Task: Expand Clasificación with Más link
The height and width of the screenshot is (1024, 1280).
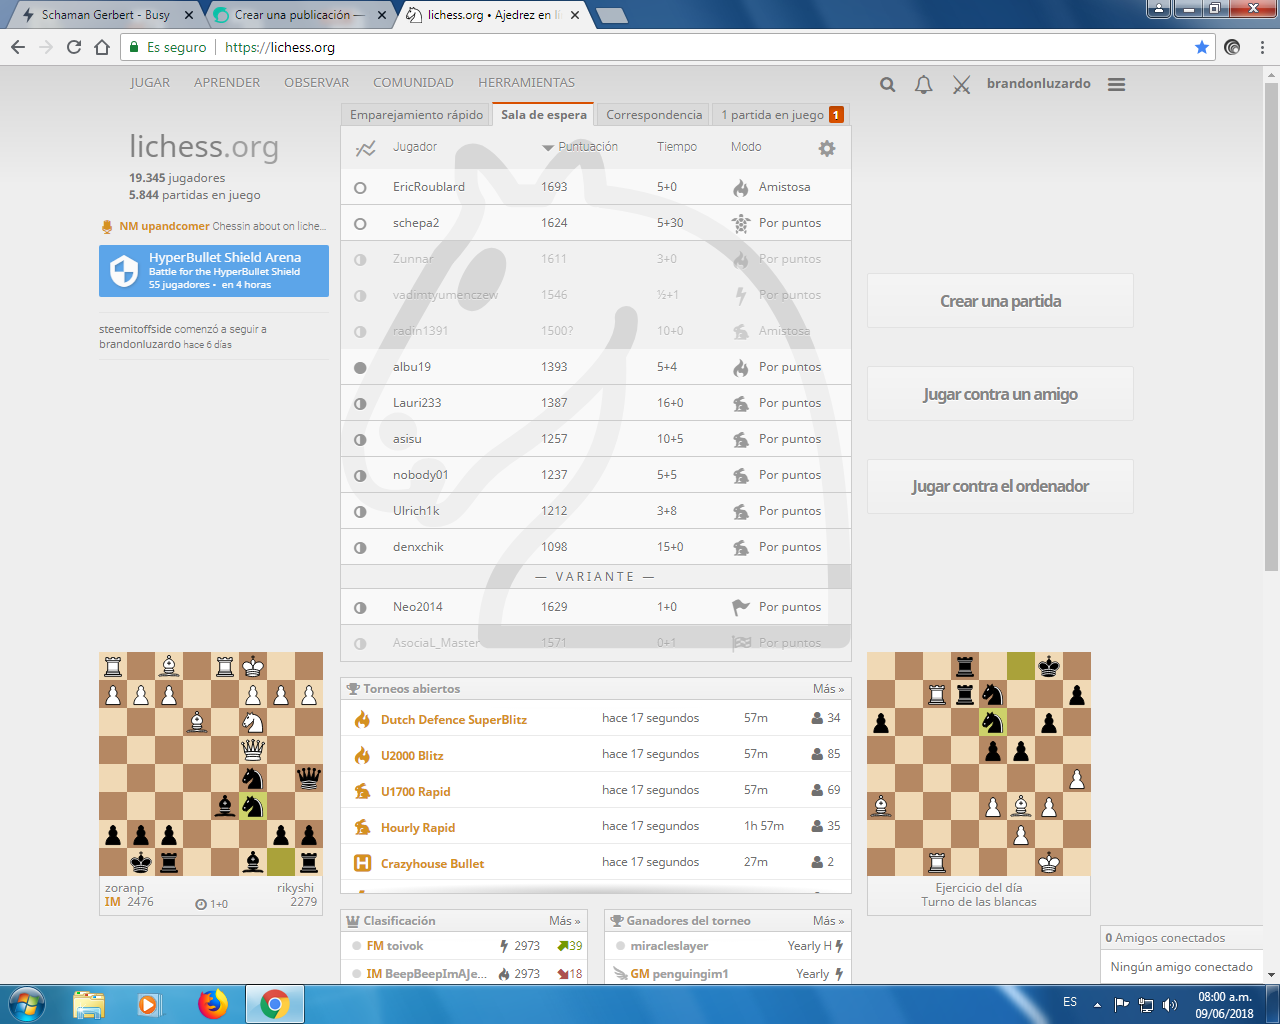Action: tap(564, 920)
